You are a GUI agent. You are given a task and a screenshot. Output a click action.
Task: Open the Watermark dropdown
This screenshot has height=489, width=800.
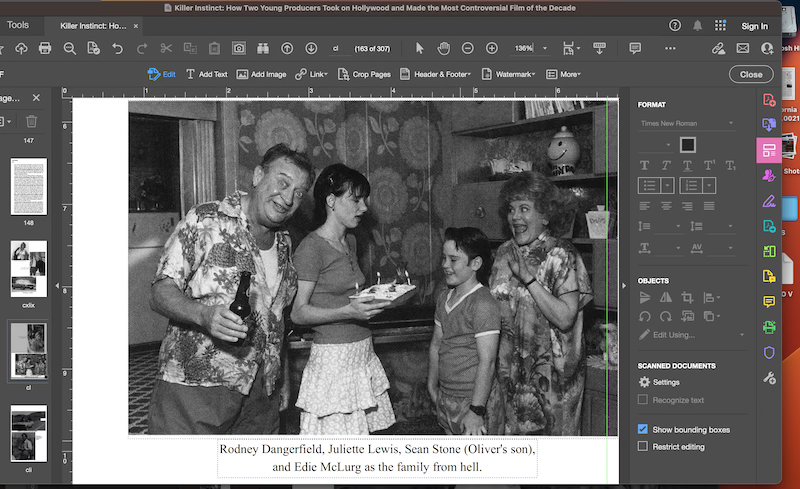[x=508, y=75]
